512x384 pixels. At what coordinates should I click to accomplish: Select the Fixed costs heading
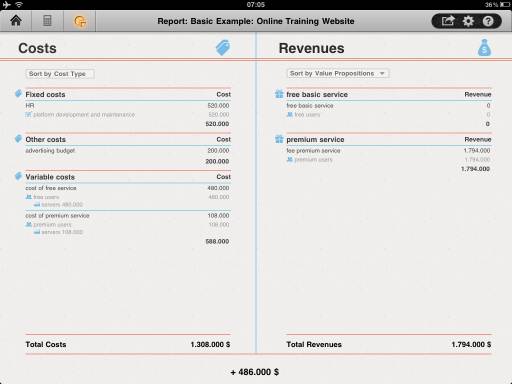45,95
